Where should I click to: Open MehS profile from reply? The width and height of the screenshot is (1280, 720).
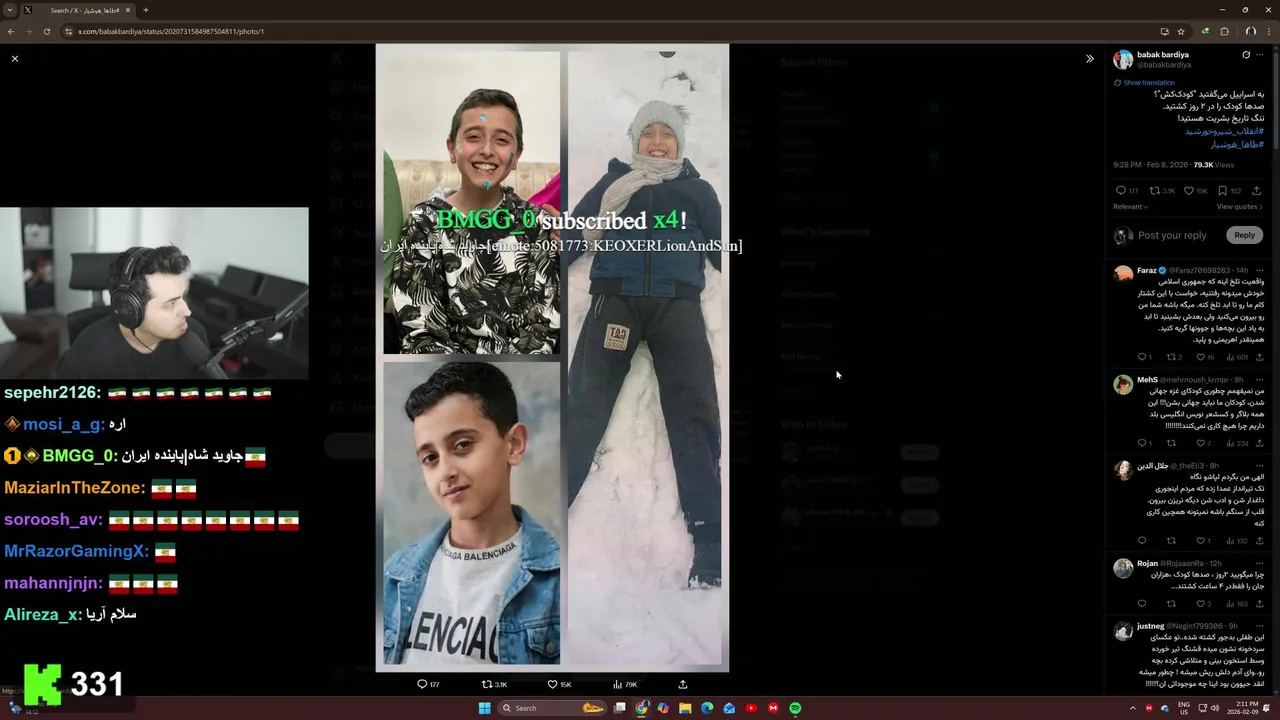click(1147, 380)
